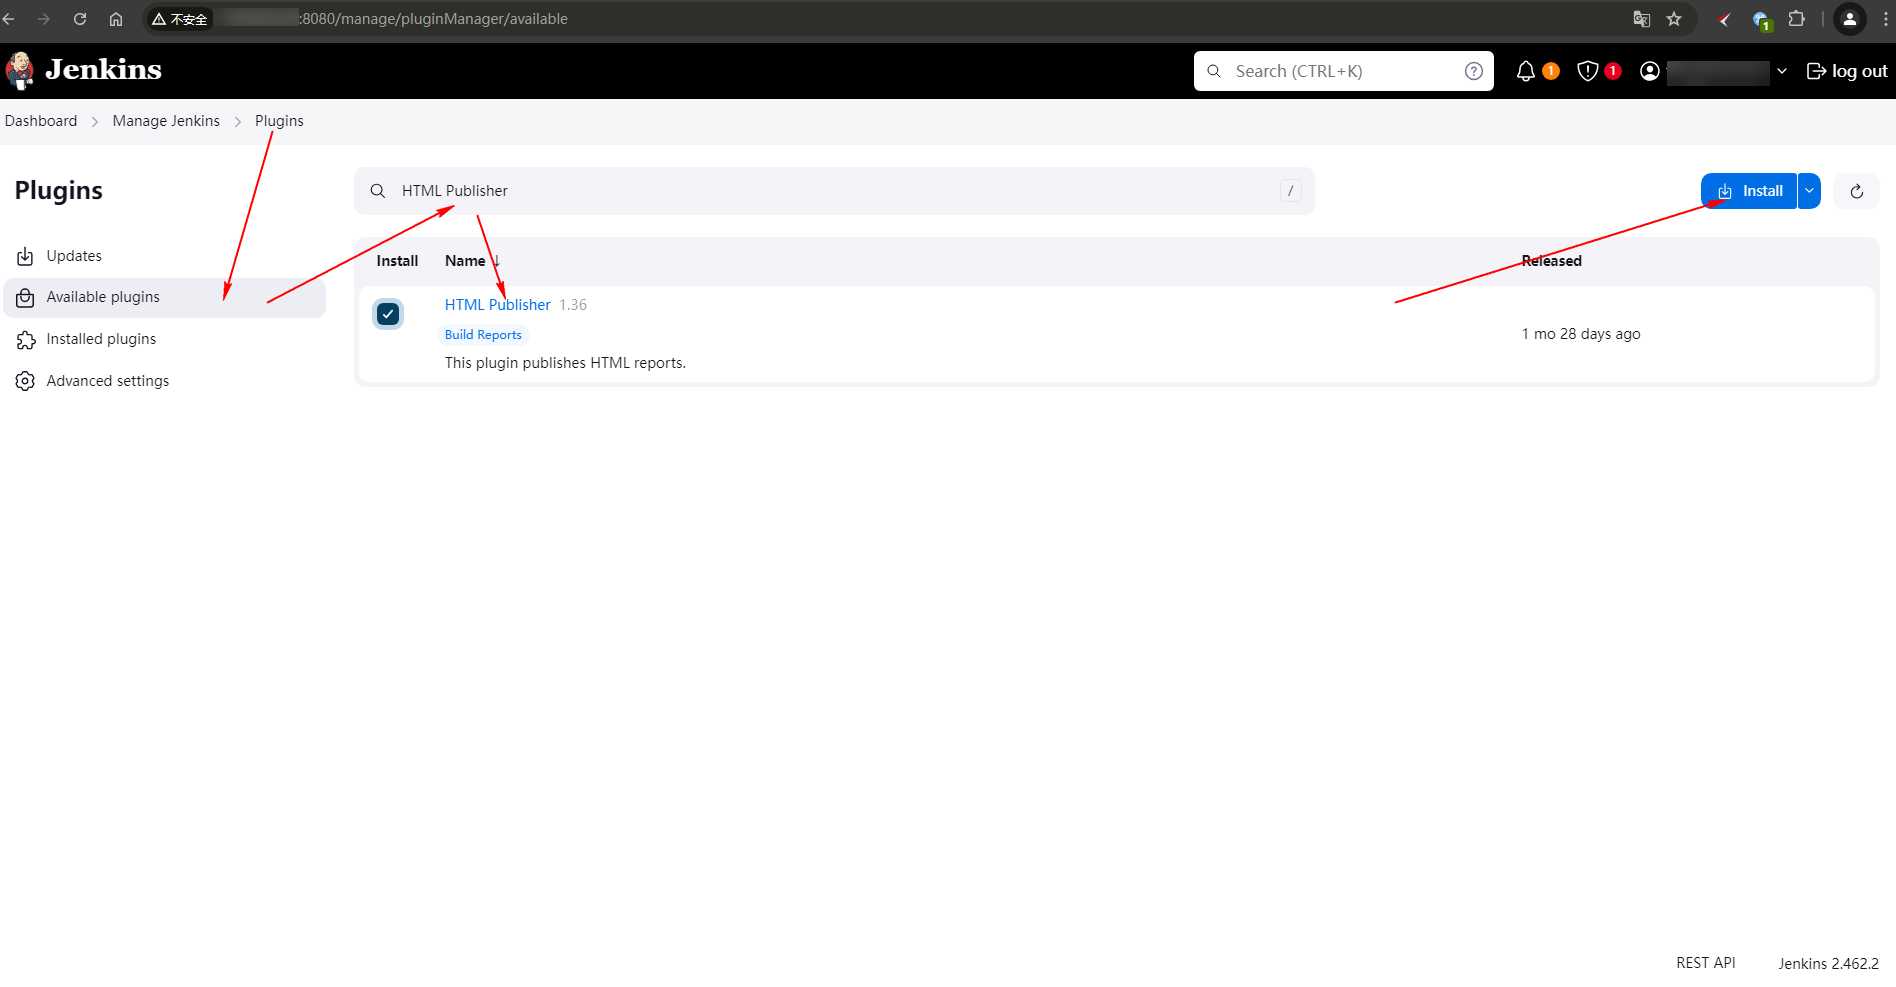Screen dimensions: 1896x987
Task: Click slash shortcut hint in search field
Action: 1291,191
